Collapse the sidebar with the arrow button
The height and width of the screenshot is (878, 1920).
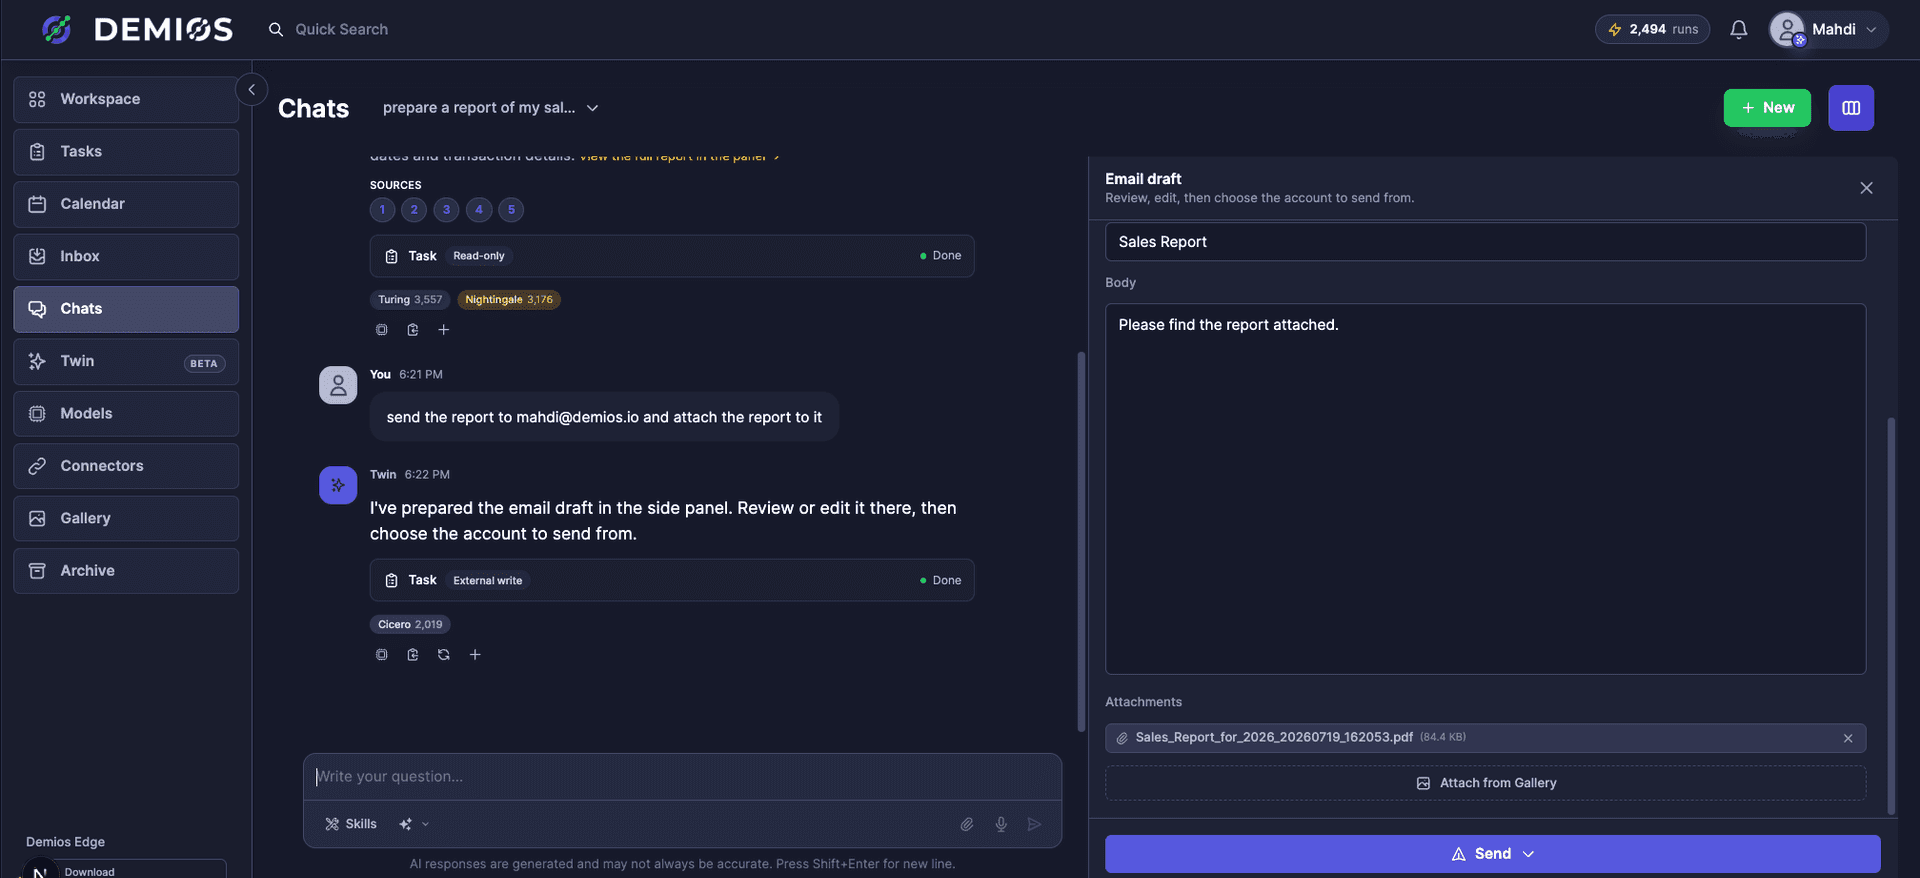click(252, 89)
